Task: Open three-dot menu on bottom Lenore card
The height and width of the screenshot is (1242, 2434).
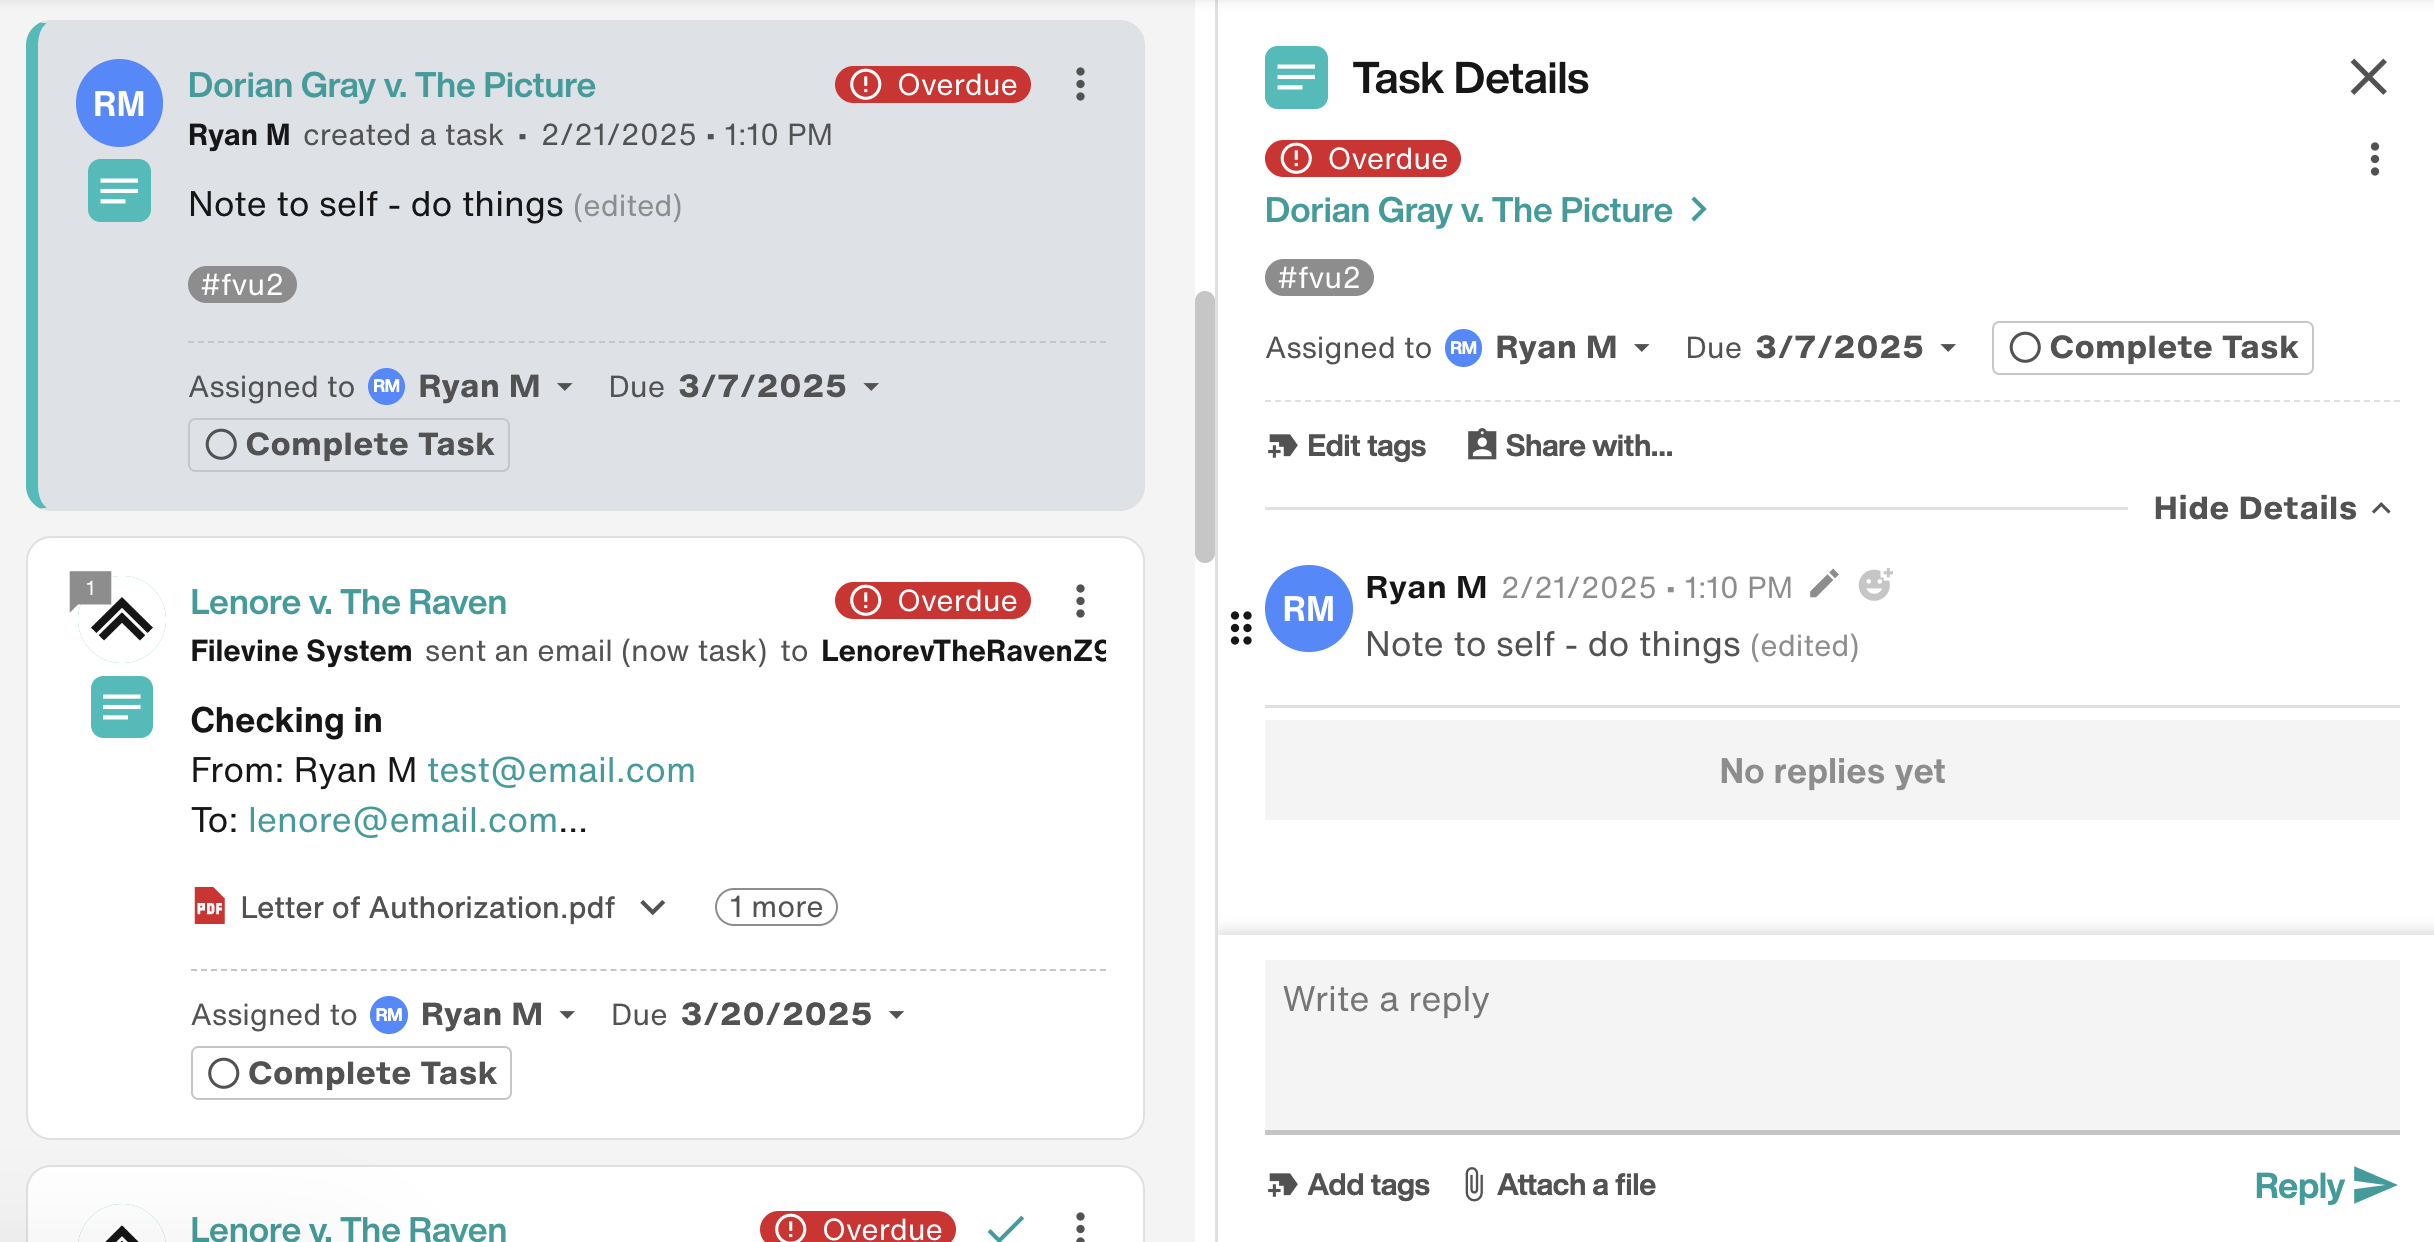Action: point(1080,1226)
